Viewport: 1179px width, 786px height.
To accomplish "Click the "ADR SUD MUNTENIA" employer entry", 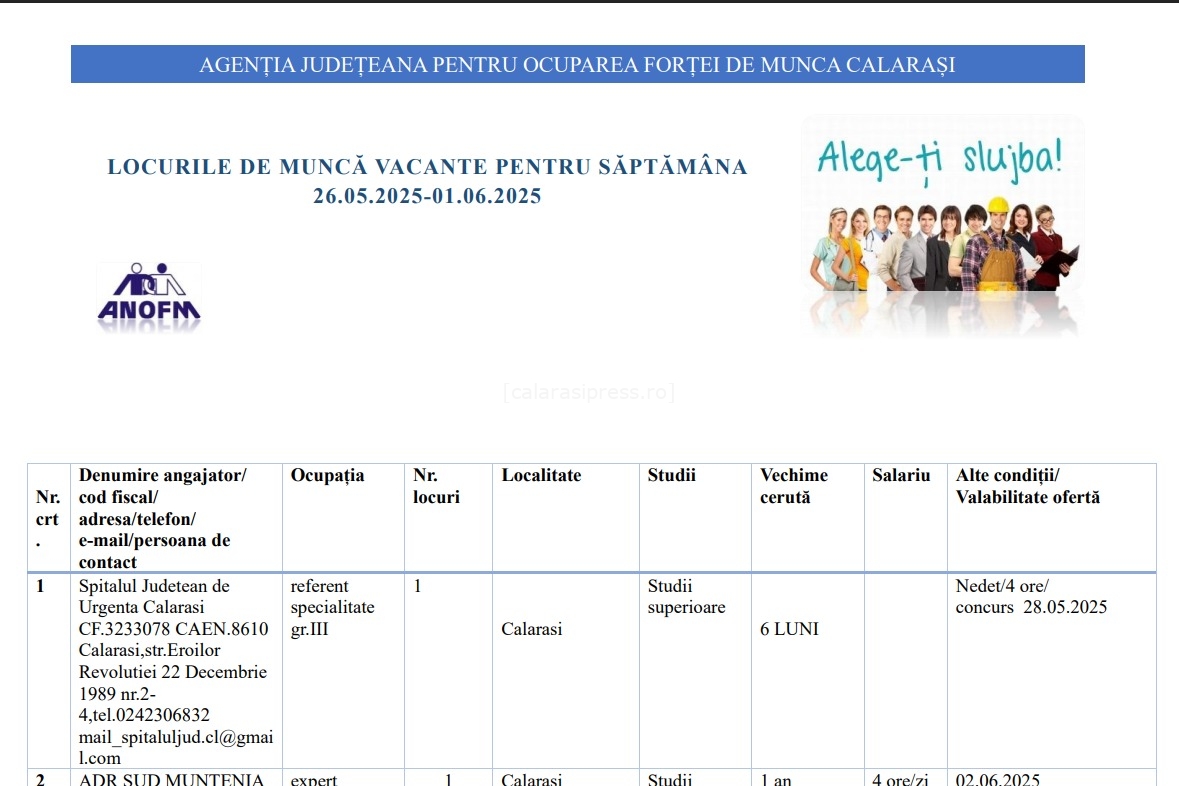I will pos(171,780).
